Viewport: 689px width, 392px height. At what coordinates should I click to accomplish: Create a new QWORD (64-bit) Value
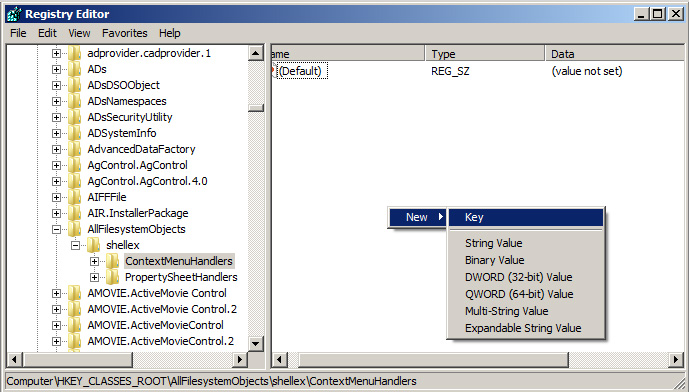click(x=526, y=294)
